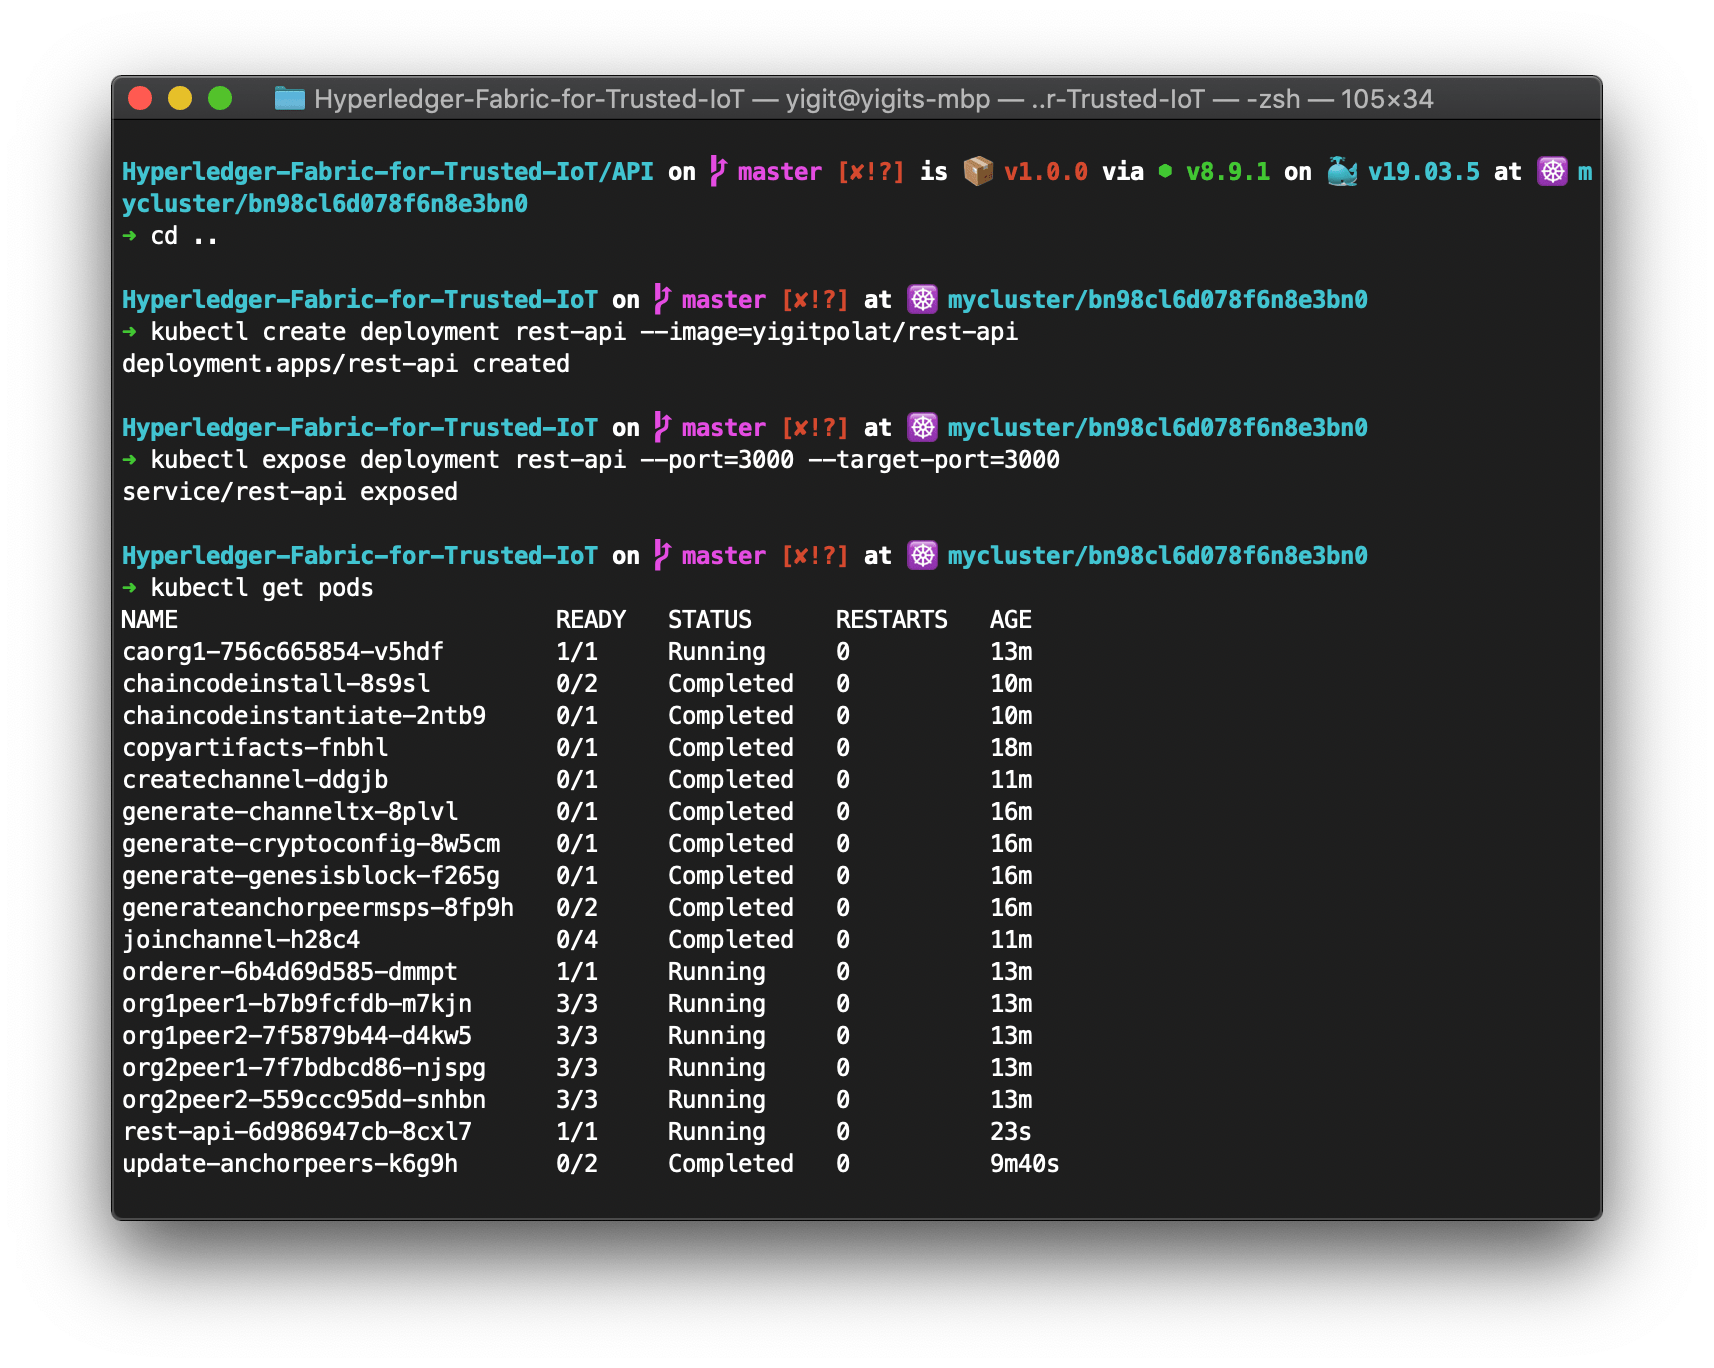Click pod name generate-channeltx-8plvl
This screenshot has height=1368, width=1714.
point(290,812)
